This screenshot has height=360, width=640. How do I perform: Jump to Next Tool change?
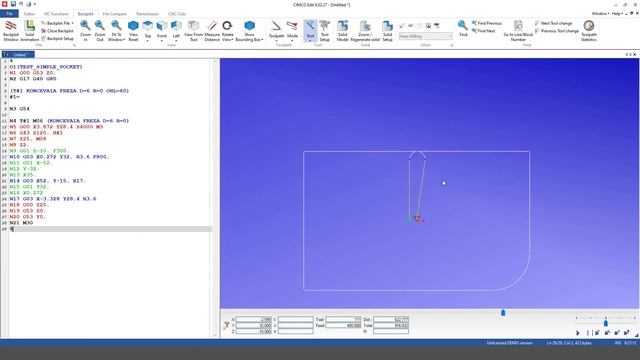[553, 23]
